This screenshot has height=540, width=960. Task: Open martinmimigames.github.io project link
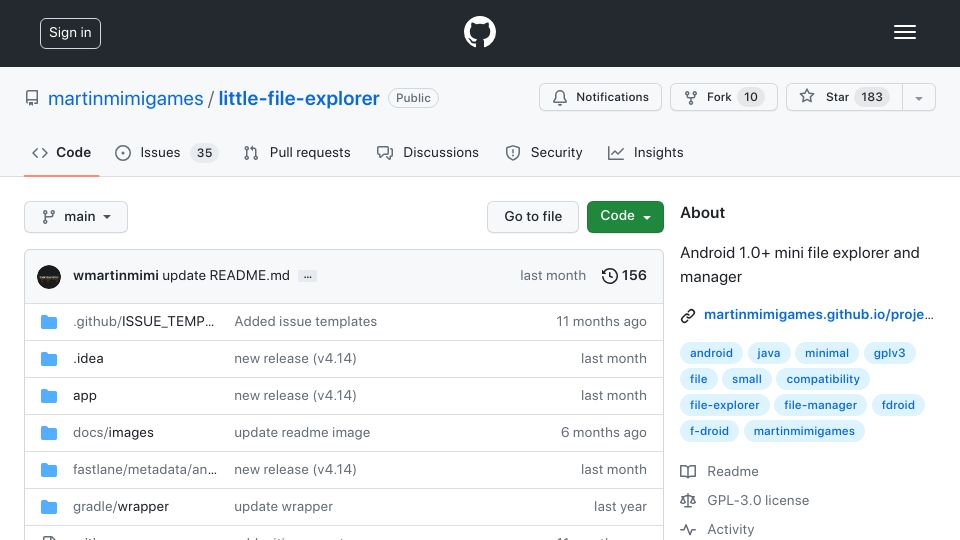[x=819, y=315]
